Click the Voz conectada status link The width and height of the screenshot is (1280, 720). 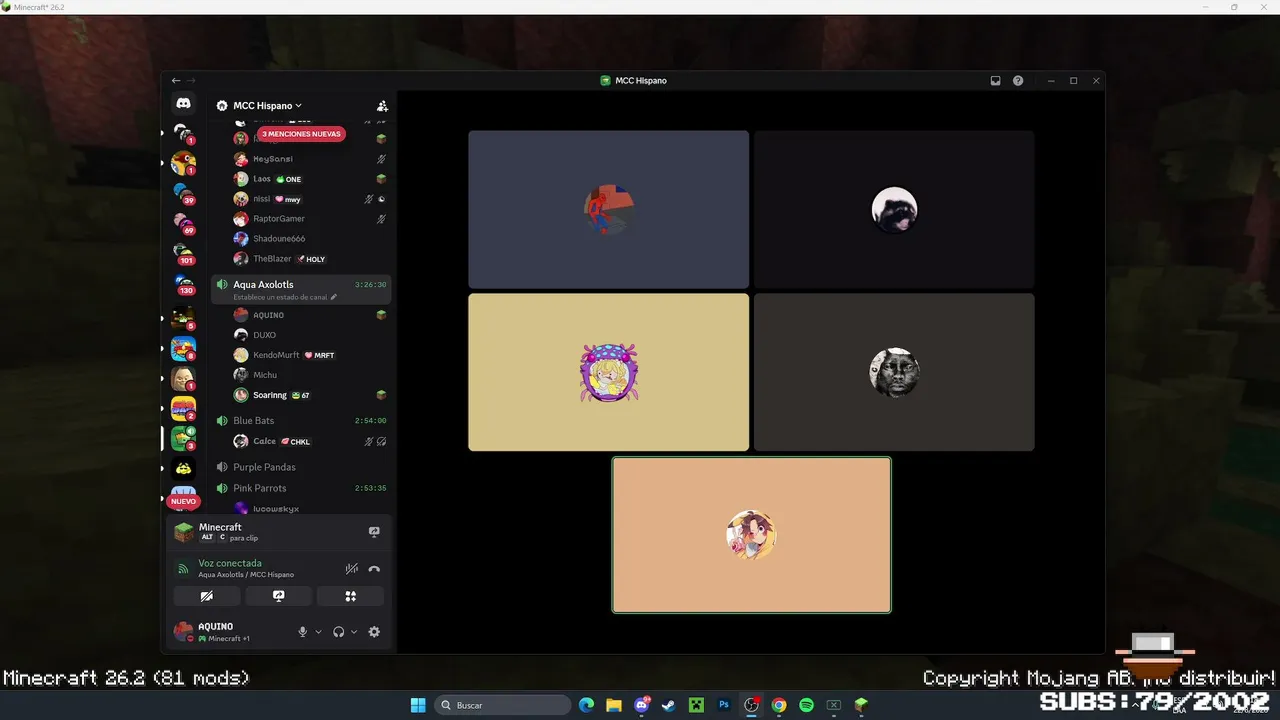[230, 563]
